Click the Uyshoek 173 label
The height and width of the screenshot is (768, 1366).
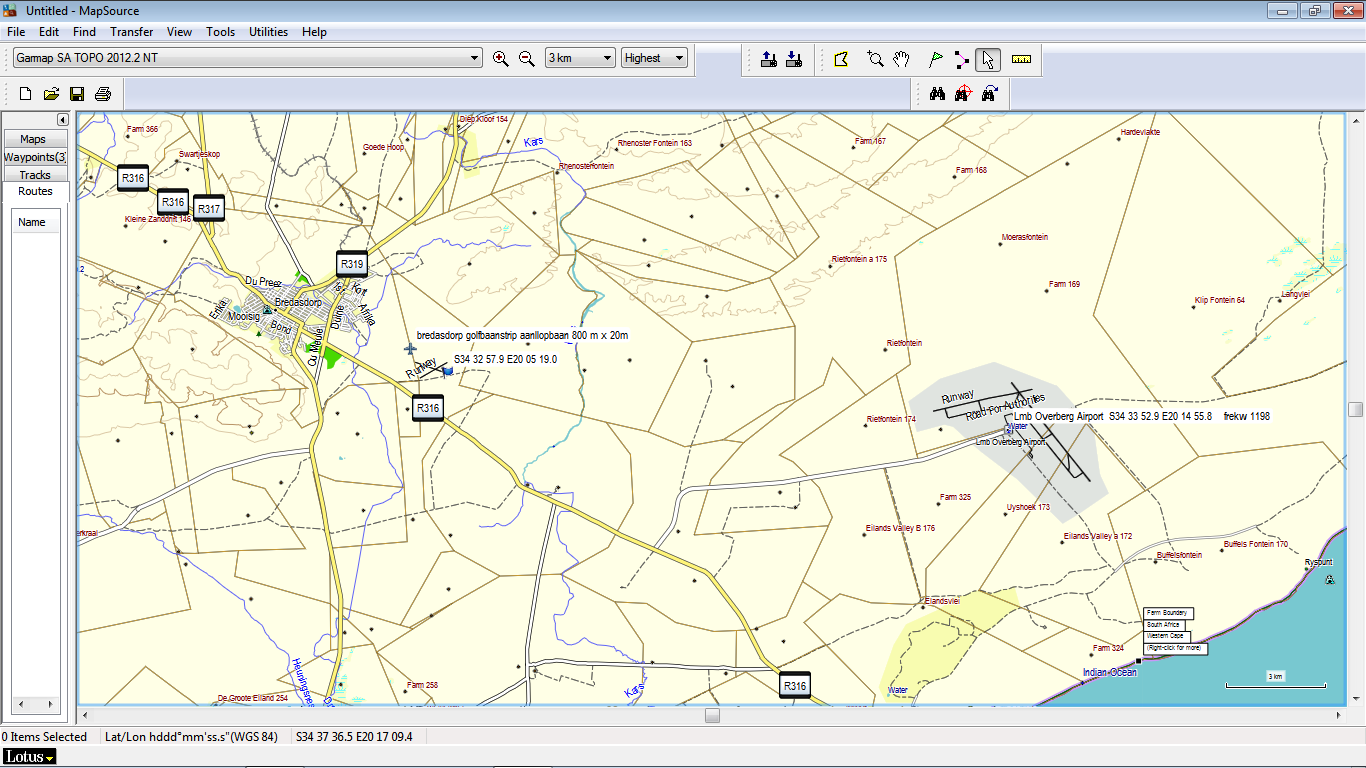click(x=1029, y=507)
